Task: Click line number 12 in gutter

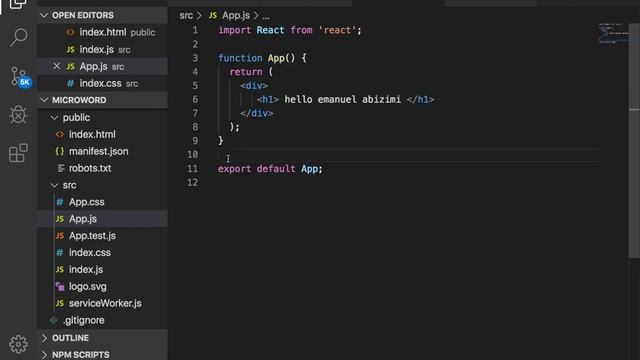Action: point(192,182)
